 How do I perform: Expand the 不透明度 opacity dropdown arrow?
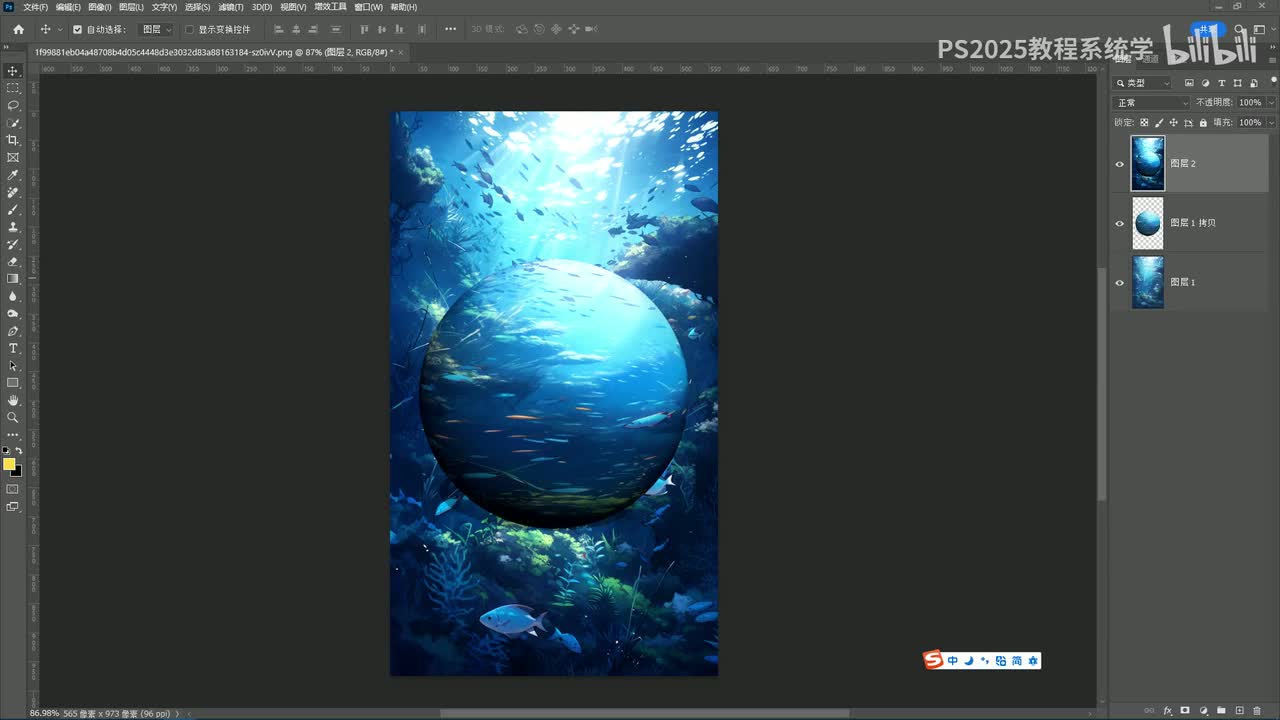(x=1271, y=103)
